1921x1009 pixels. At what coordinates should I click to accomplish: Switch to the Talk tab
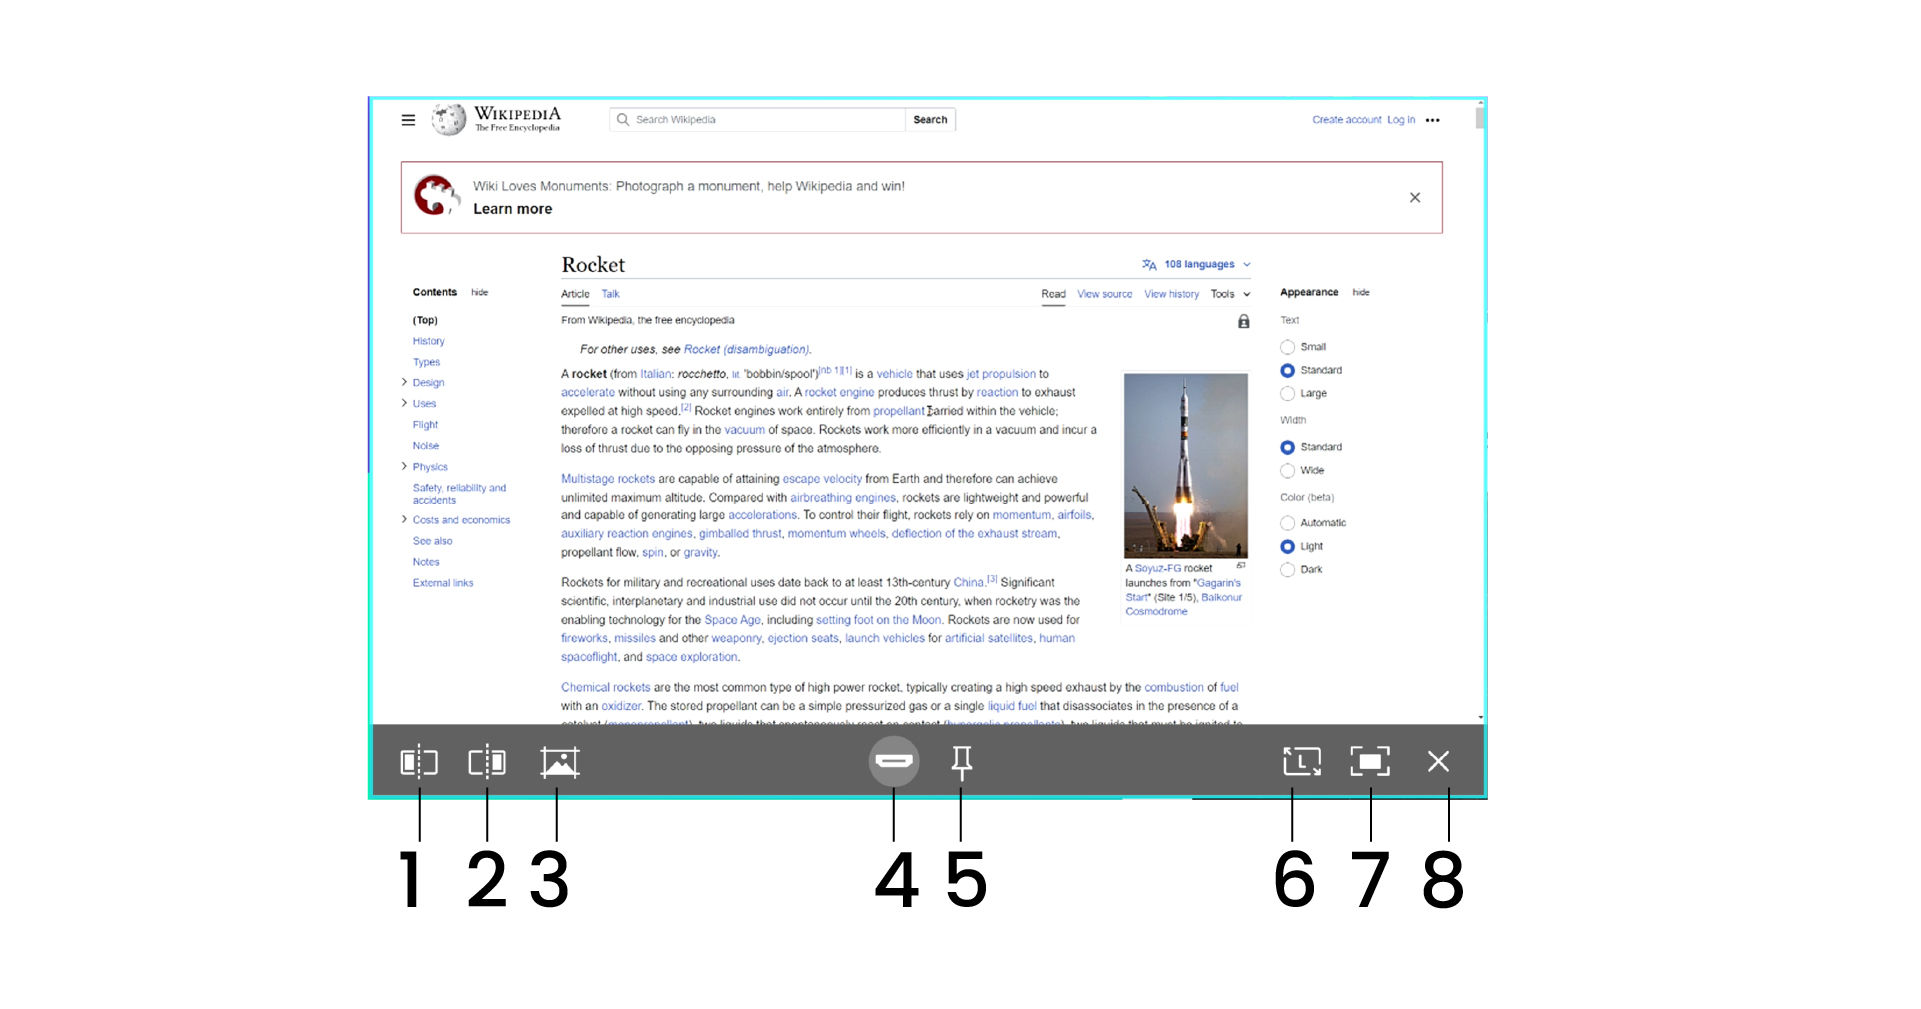(x=610, y=295)
